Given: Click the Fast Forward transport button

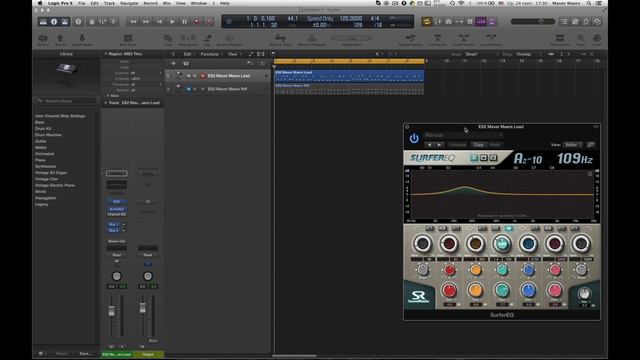Looking at the screenshot, I should 146,22.
